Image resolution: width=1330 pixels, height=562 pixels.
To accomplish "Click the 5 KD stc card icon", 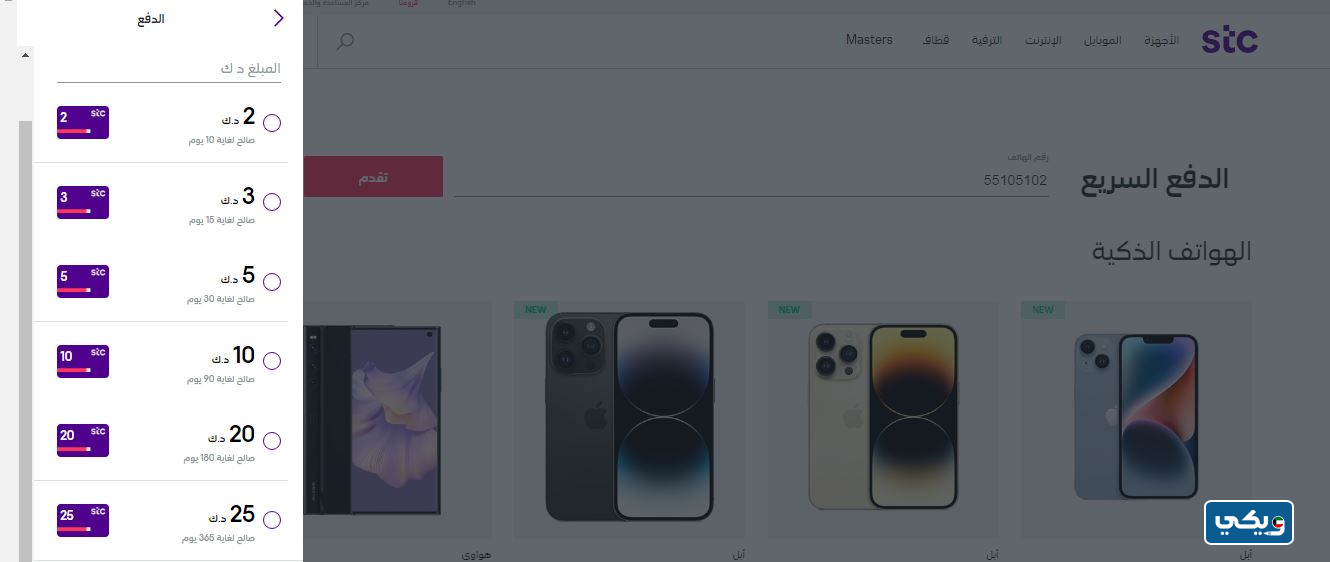I will (83, 281).
